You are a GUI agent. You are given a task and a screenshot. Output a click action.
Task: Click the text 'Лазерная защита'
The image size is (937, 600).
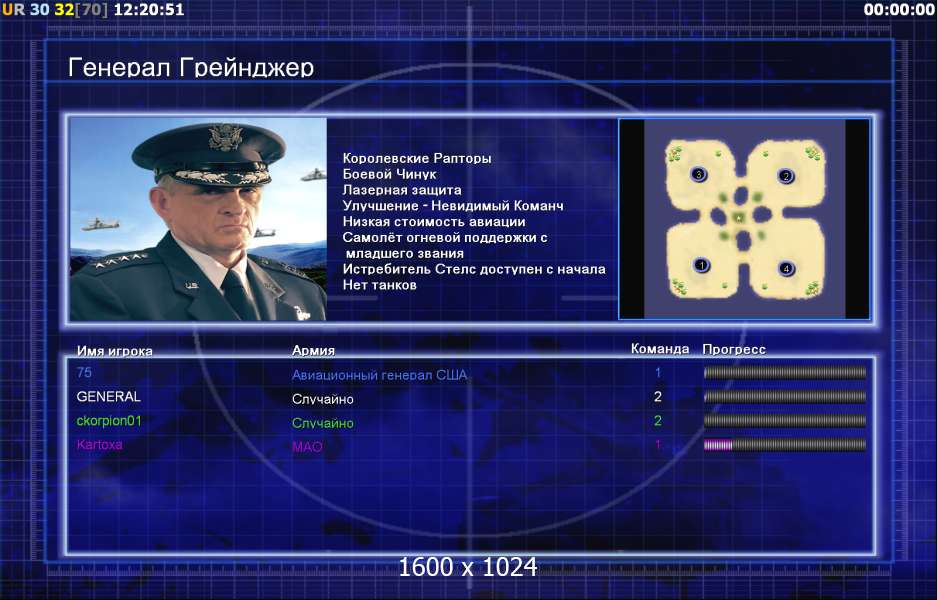tap(402, 190)
